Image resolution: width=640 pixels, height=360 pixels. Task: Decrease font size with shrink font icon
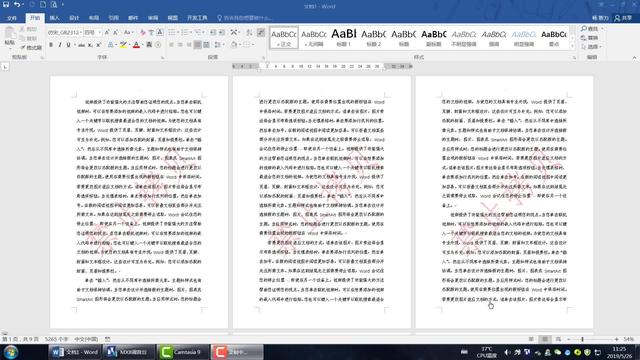click(x=116, y=32)
